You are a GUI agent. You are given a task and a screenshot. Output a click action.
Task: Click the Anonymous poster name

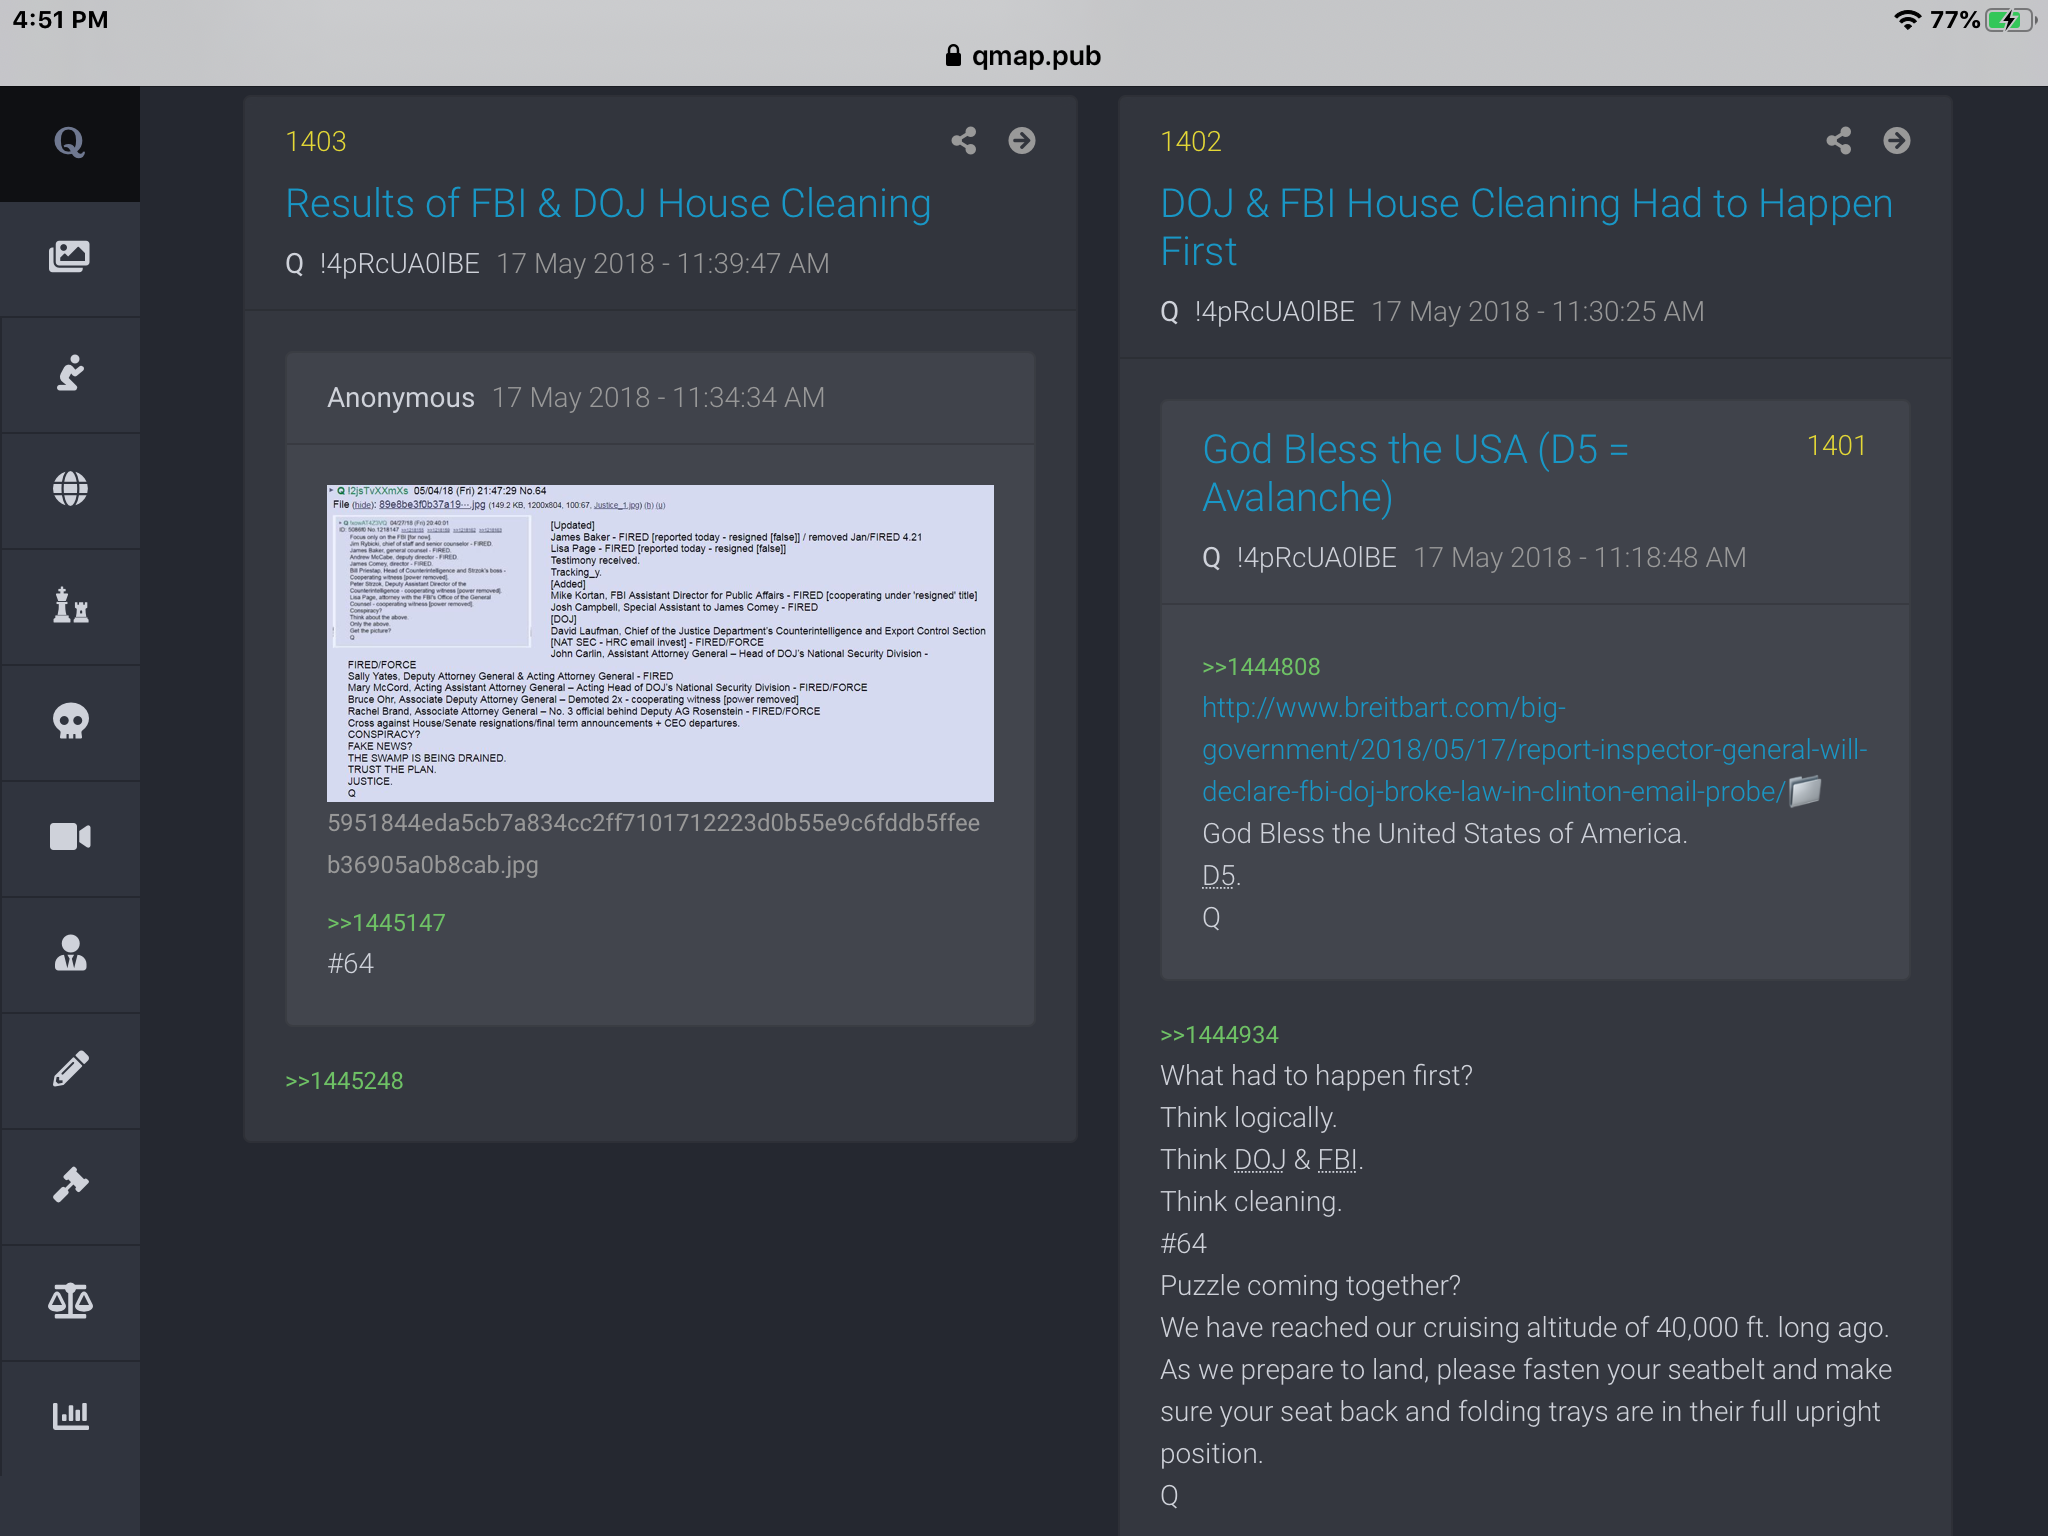401,398
